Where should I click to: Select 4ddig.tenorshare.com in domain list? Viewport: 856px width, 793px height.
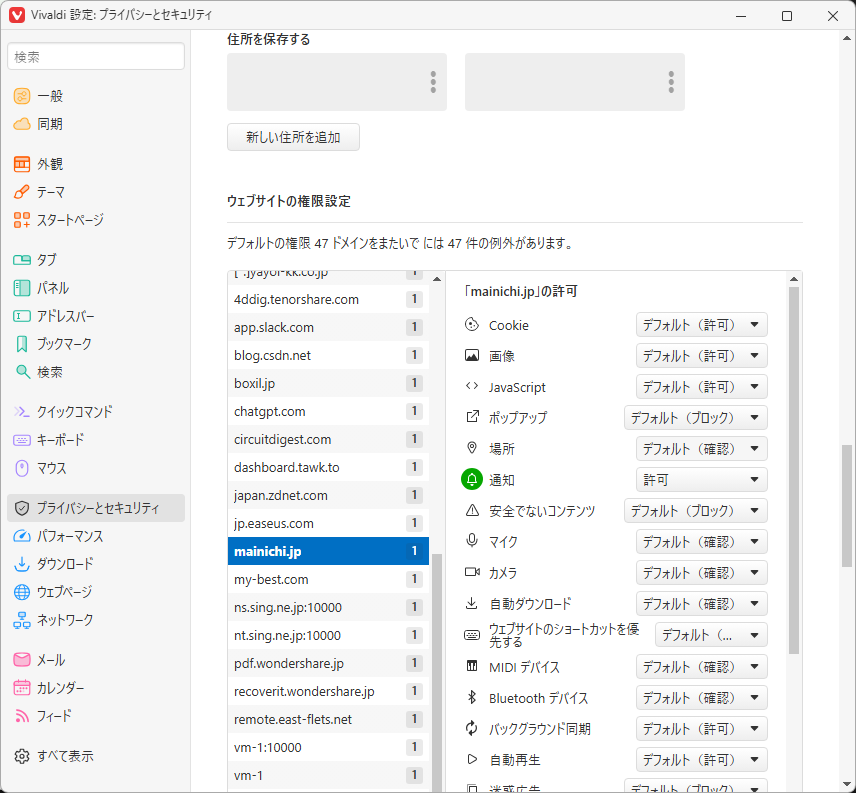328,299
